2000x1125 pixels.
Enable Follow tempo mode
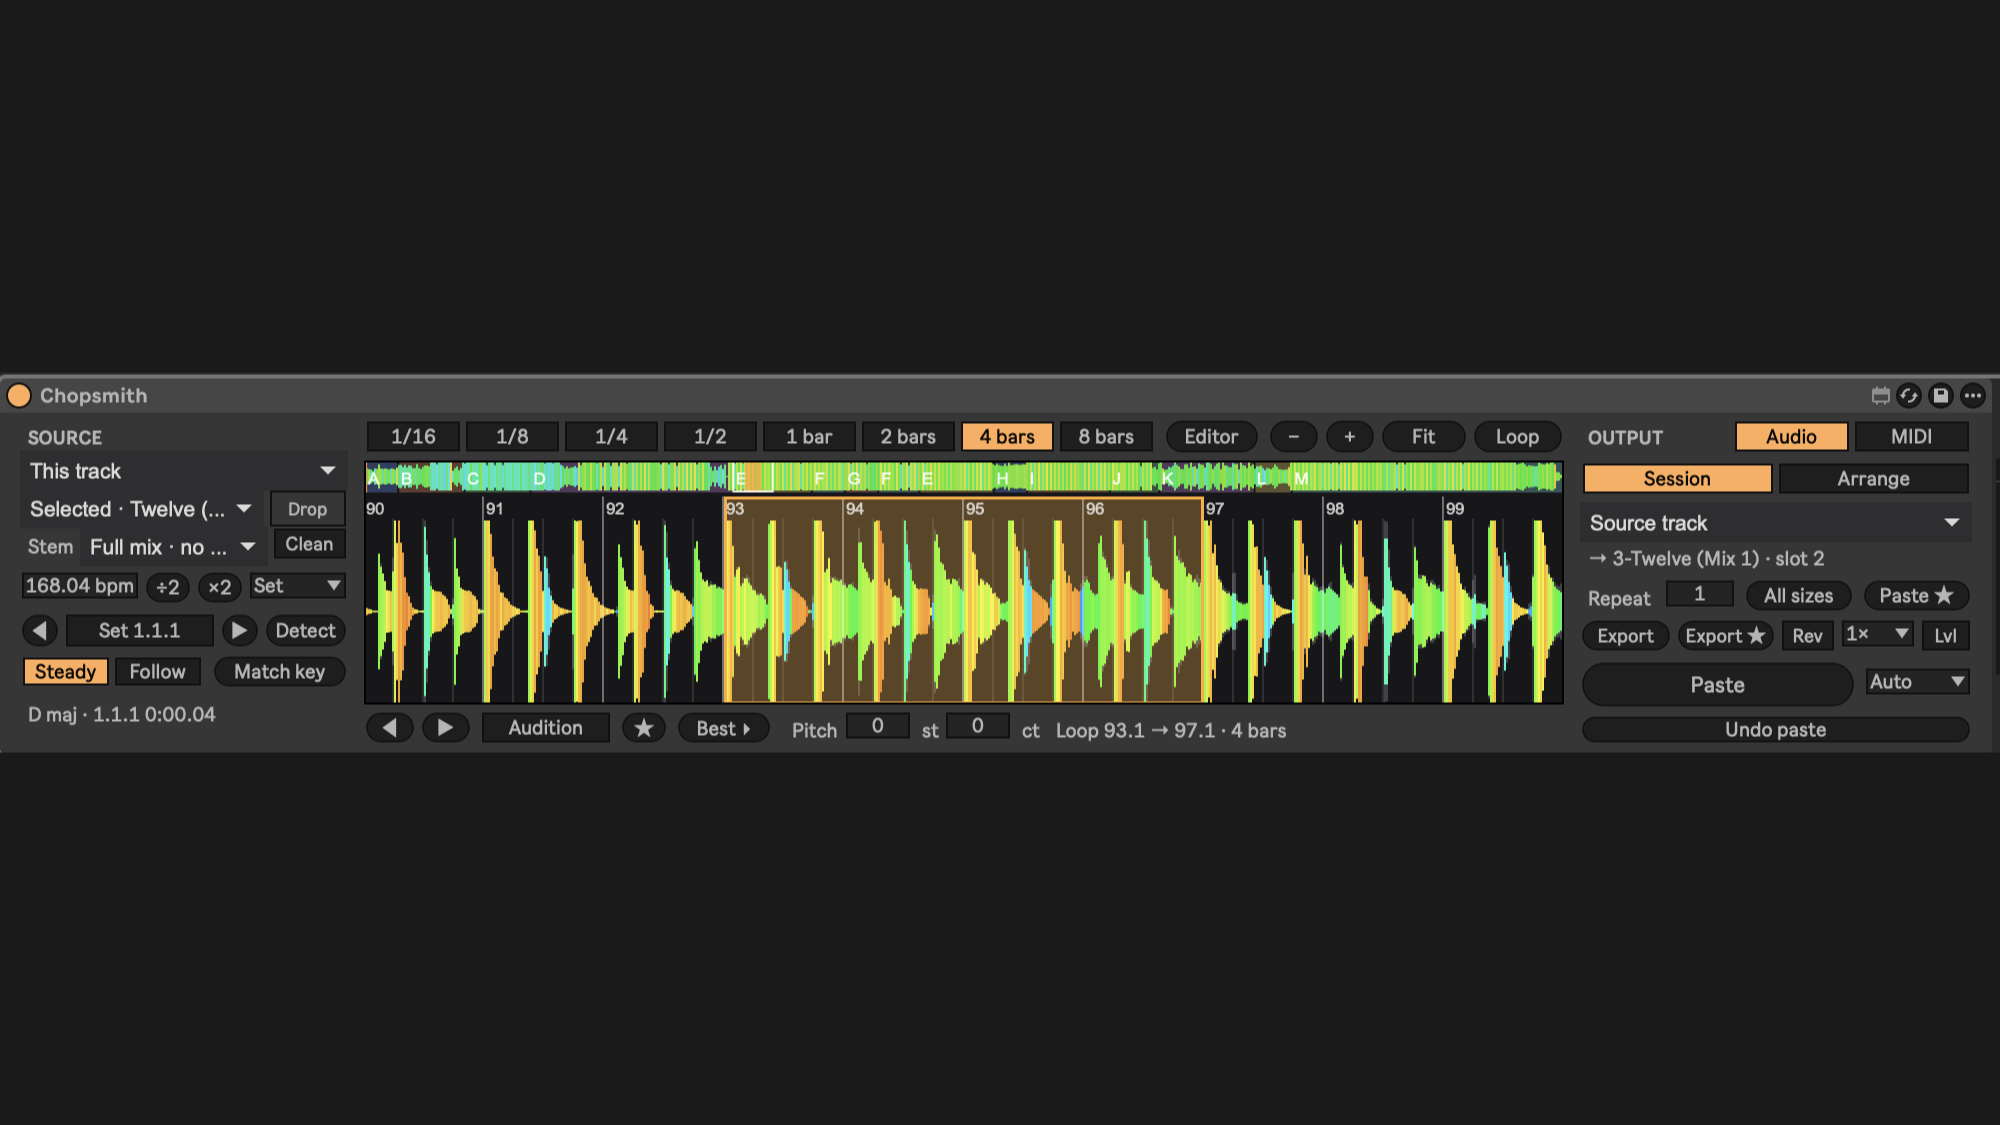[x=157, y=672]
